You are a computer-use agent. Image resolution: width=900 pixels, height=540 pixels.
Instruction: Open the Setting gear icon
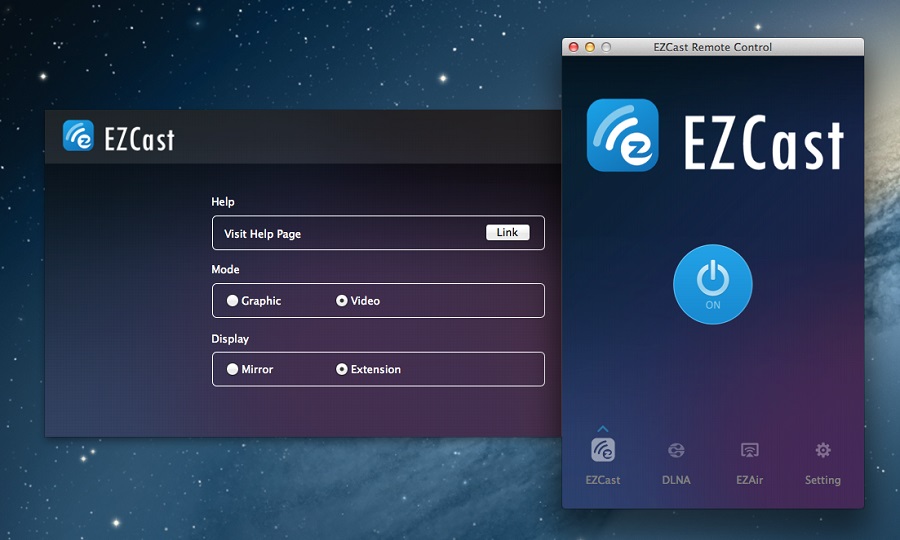(823, 450)
